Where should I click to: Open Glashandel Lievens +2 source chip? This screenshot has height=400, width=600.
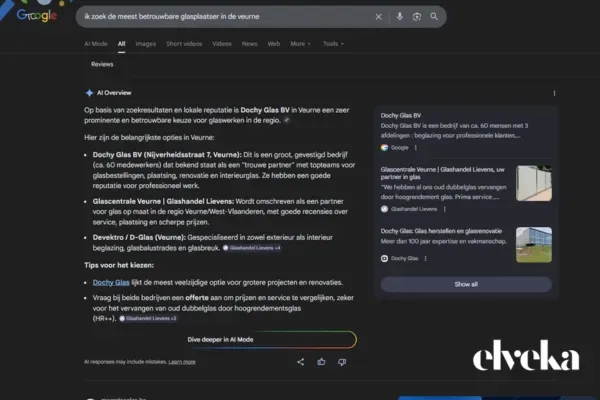click(x=148, y=318)
